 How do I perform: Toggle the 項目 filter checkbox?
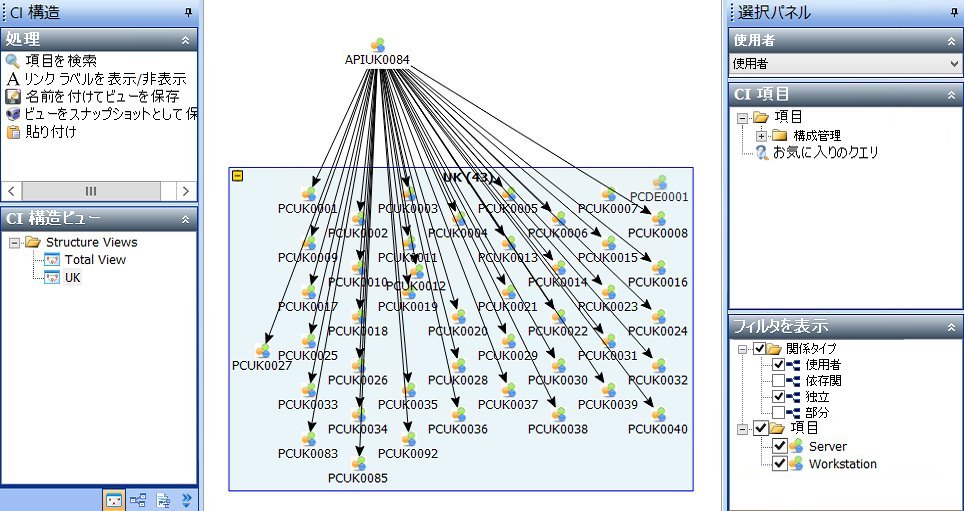(761, 427)
